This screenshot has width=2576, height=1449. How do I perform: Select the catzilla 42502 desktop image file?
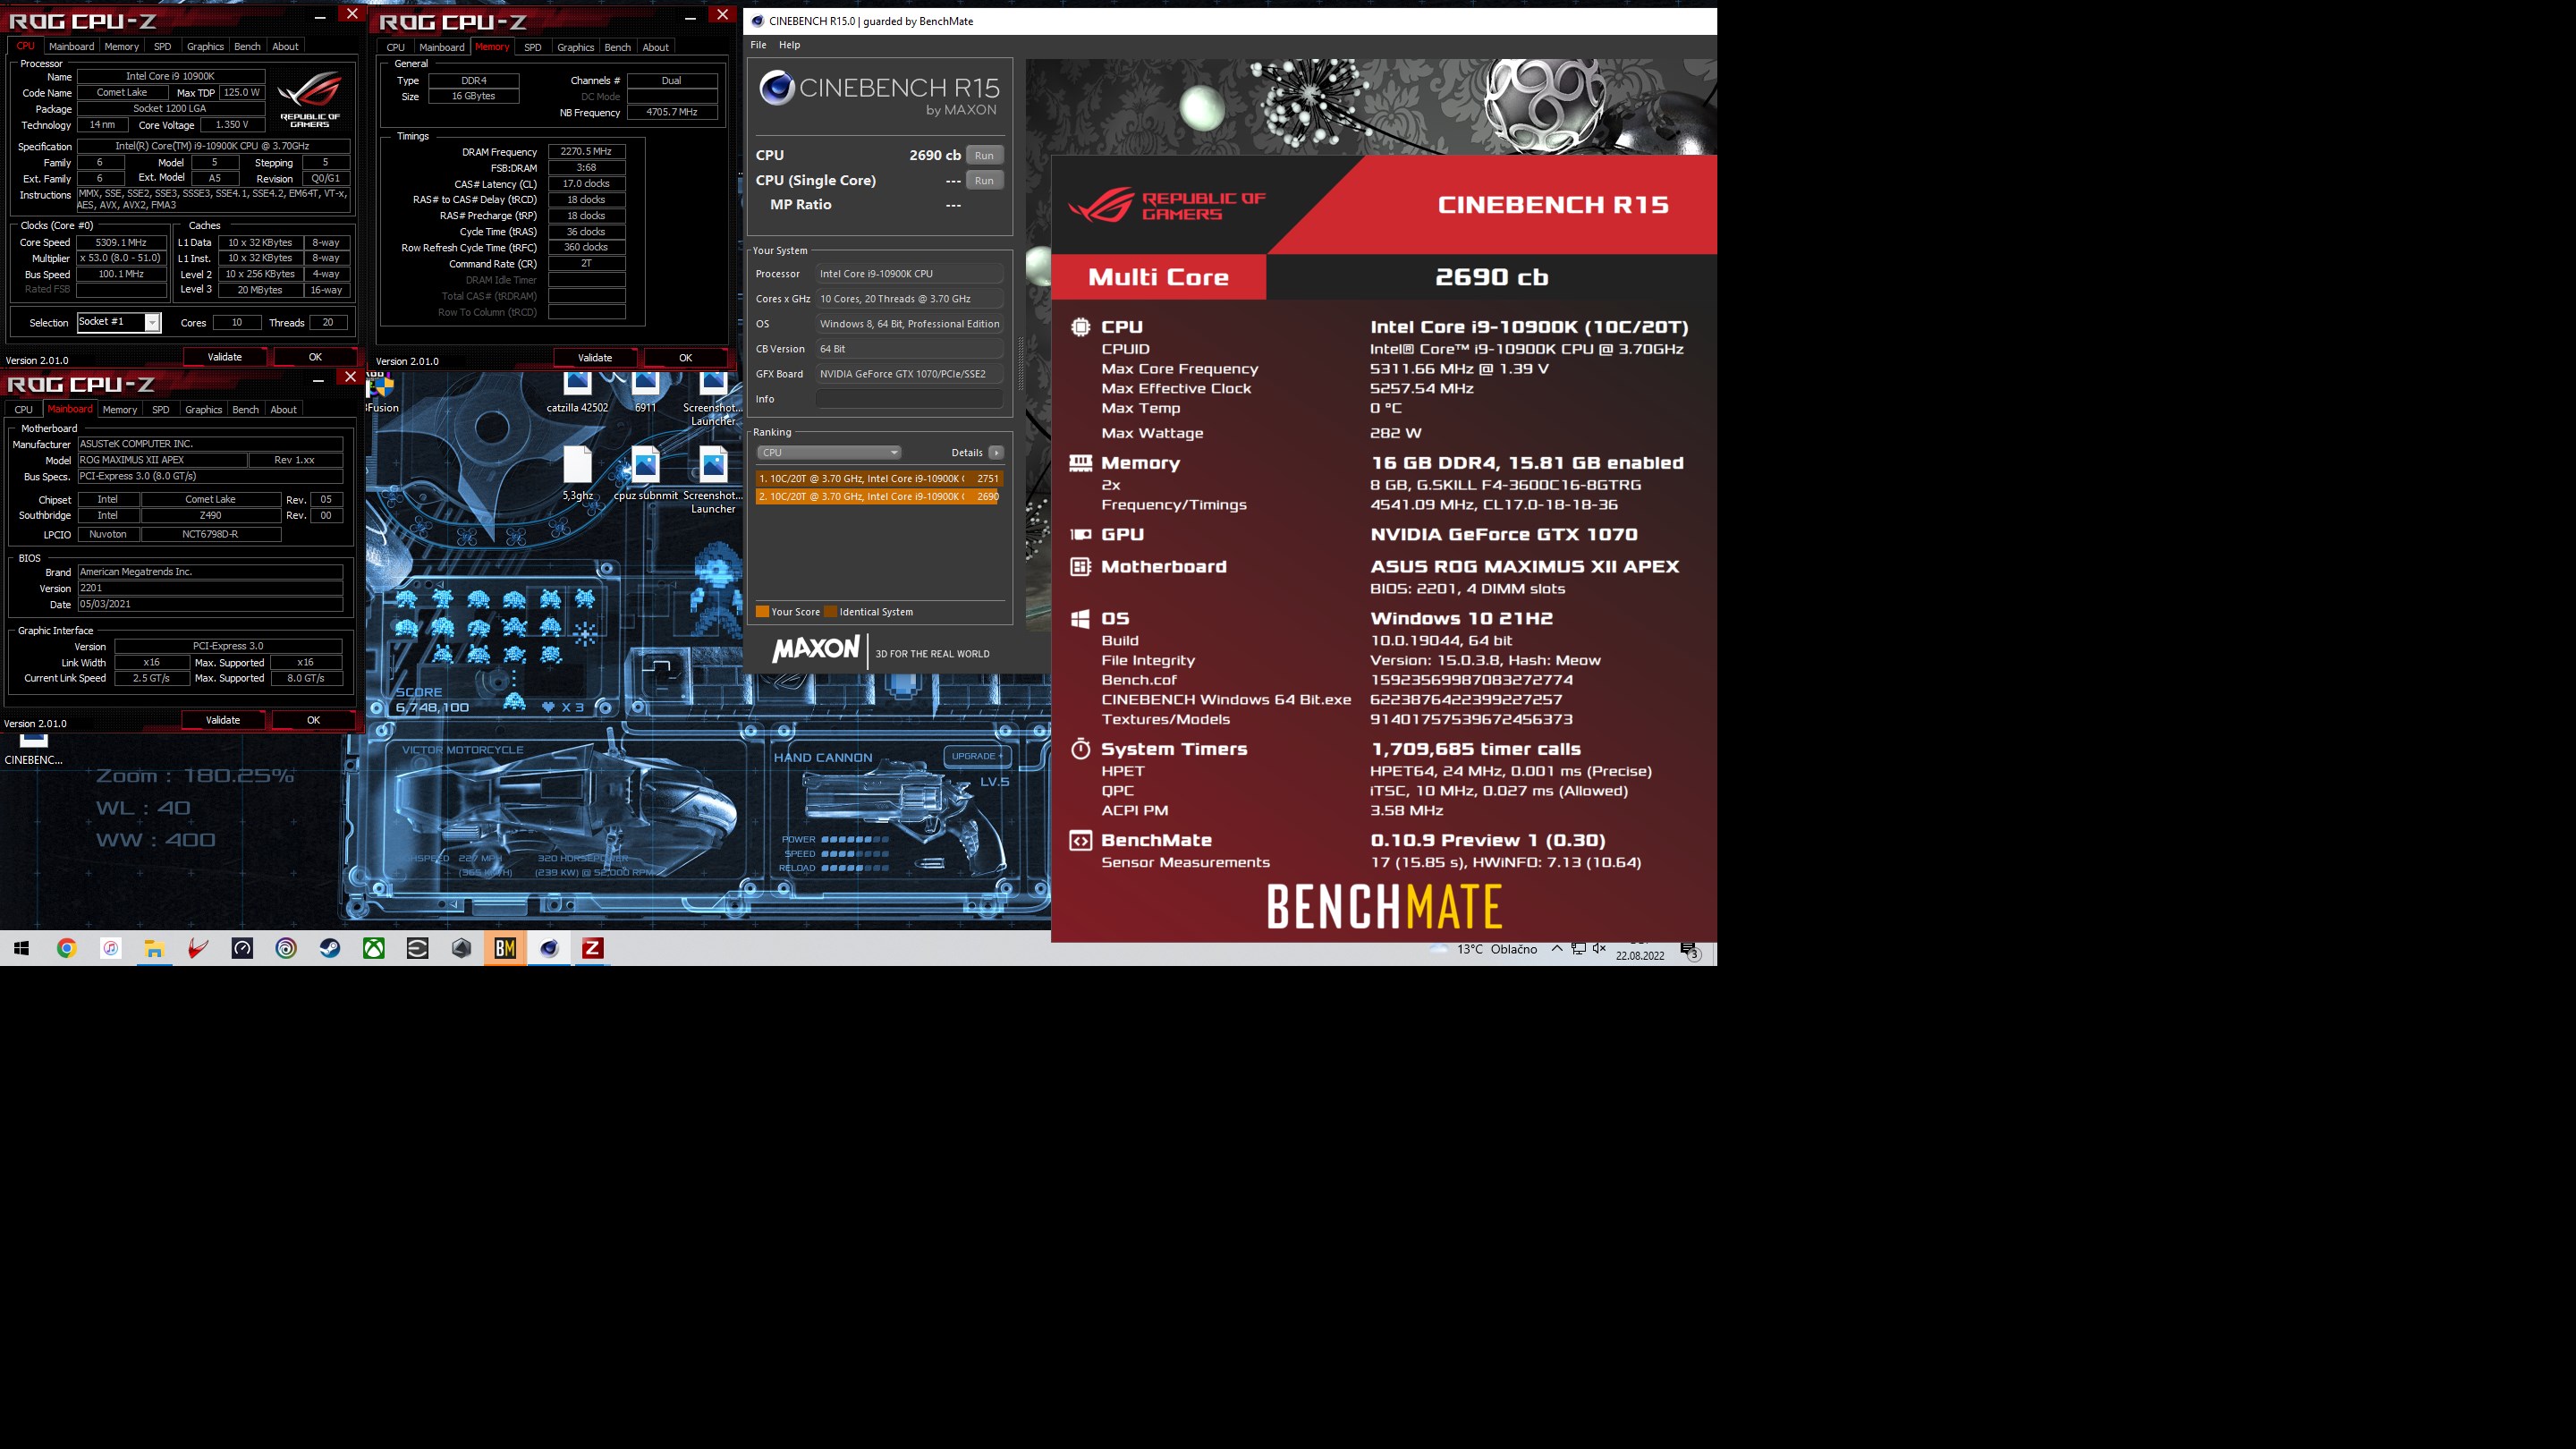[x=577, y=392]
